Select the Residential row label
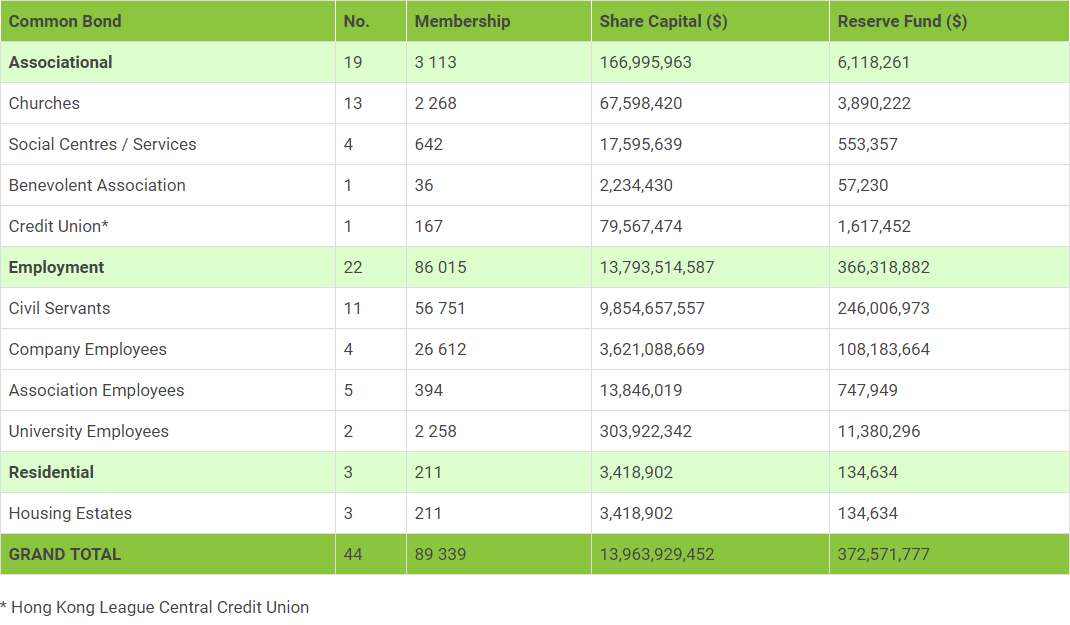 tap(51, 471)
